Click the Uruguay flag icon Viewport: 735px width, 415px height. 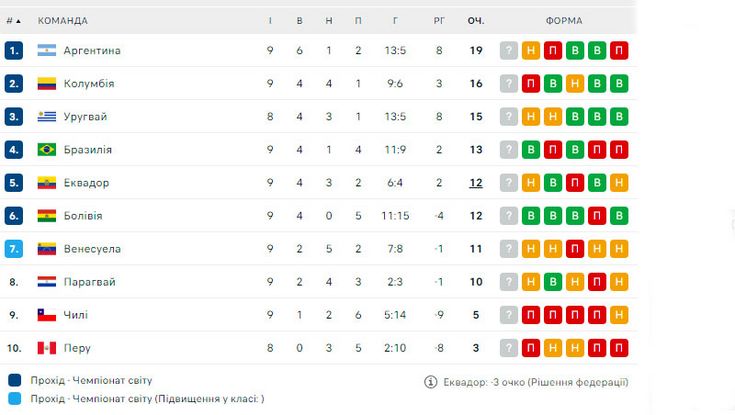click(x=47, y=116)
